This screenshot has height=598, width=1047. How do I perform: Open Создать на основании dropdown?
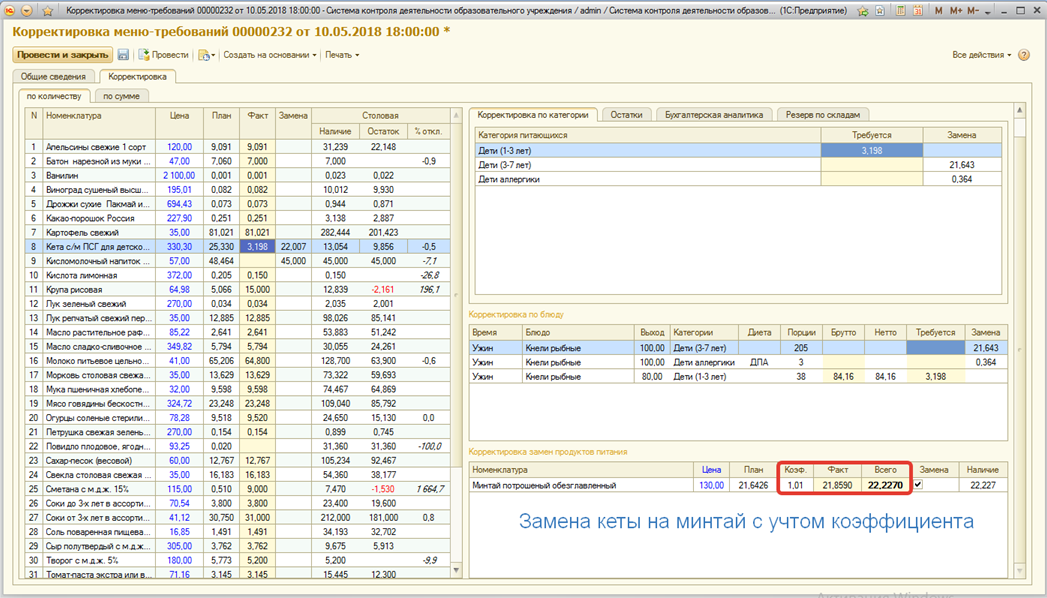point(270,55)
